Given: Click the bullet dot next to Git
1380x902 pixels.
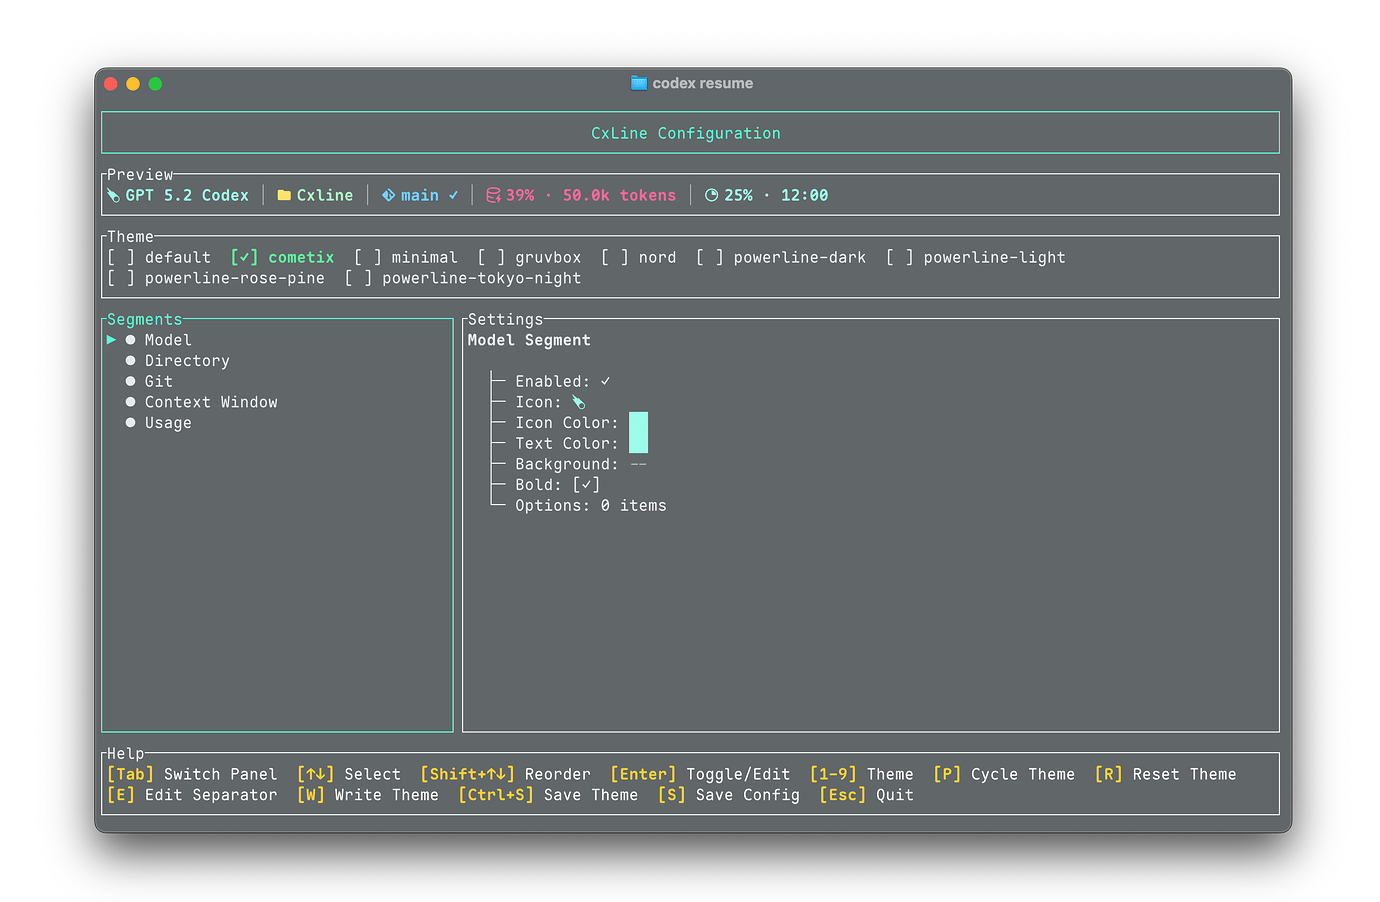Looking at the screenshot, I should click(x=130, y=382).
